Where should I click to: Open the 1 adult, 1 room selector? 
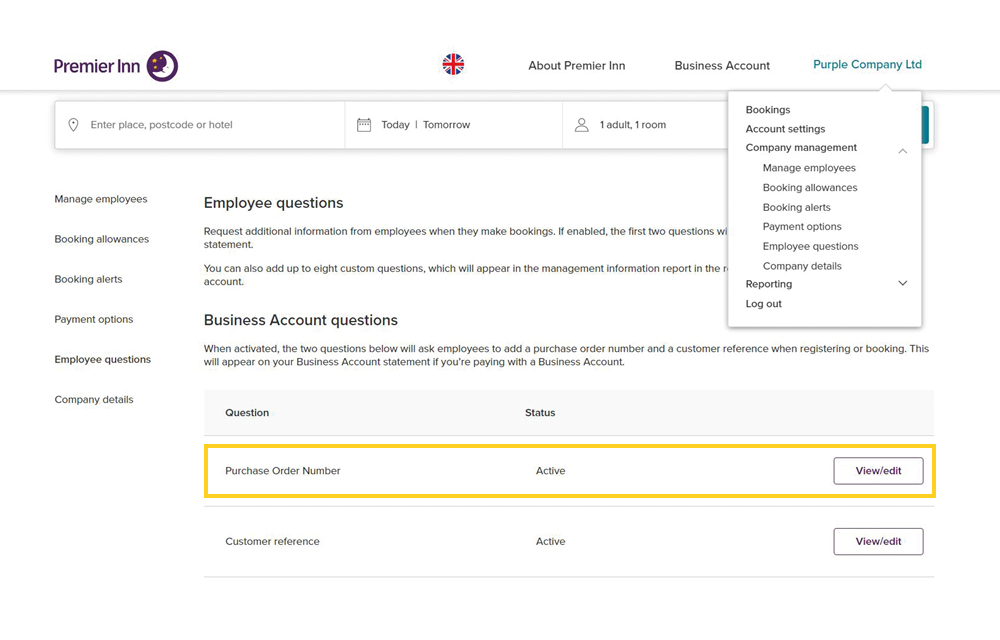pyautogui.click(x=633, y=125)
